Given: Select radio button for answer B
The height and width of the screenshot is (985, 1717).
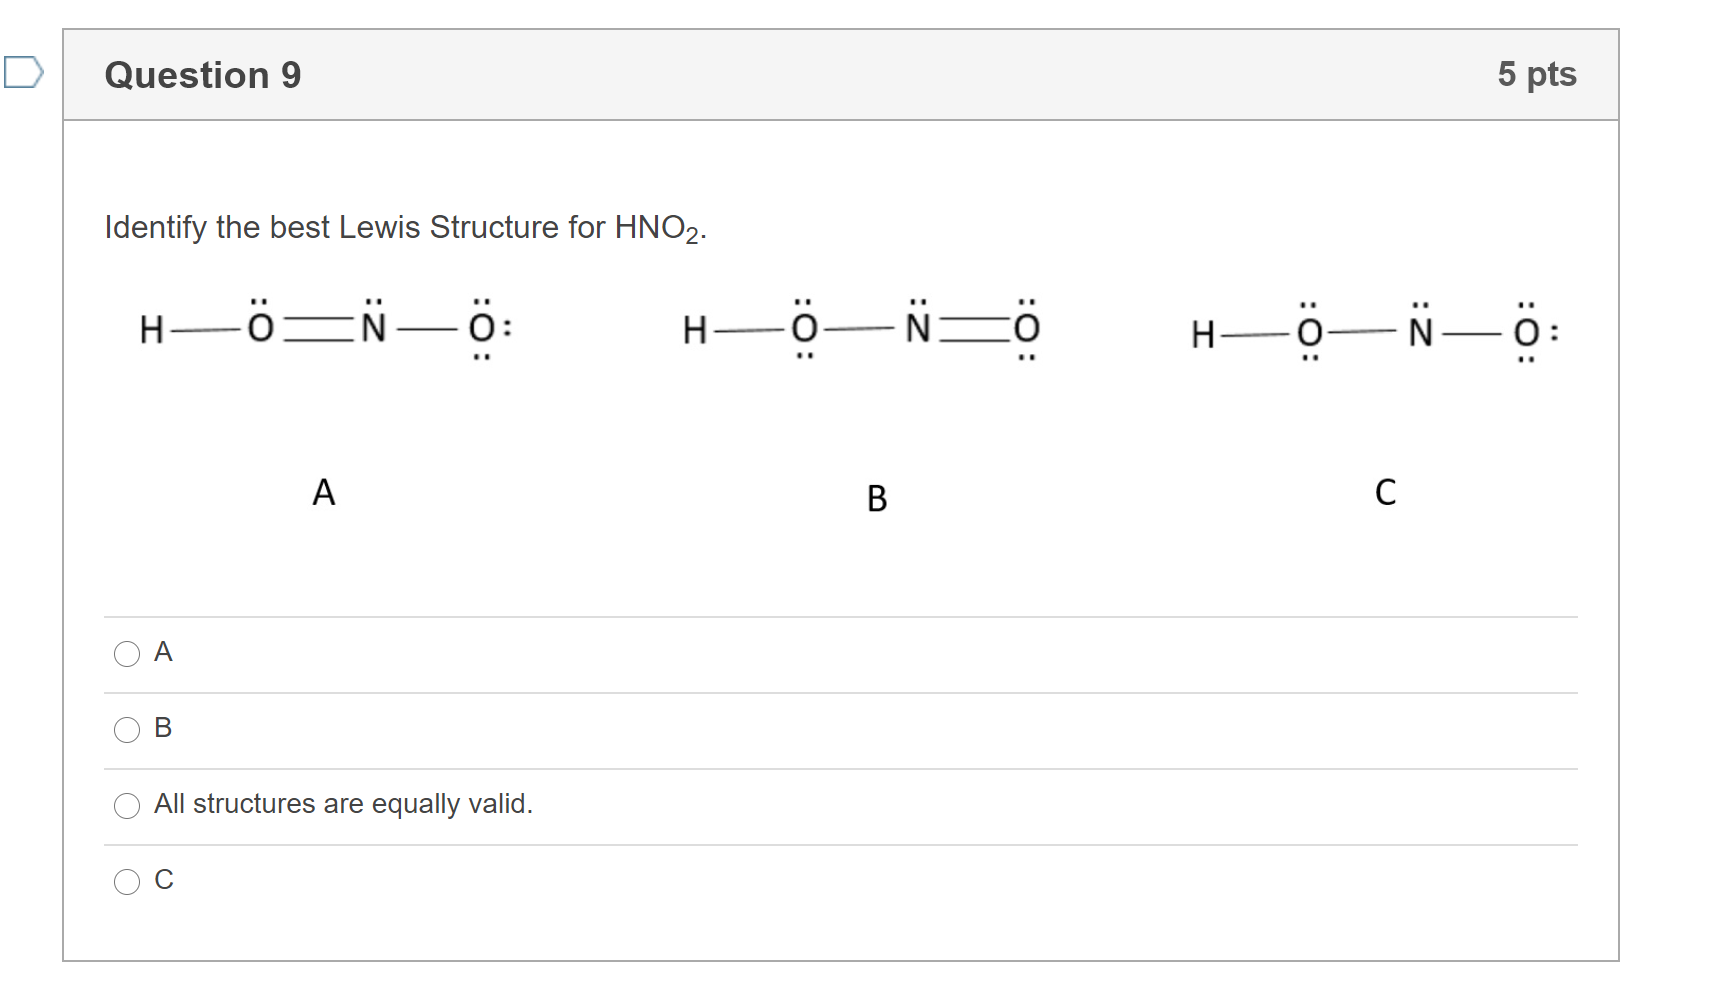Looking at the screenshot, I should point(127,730).
